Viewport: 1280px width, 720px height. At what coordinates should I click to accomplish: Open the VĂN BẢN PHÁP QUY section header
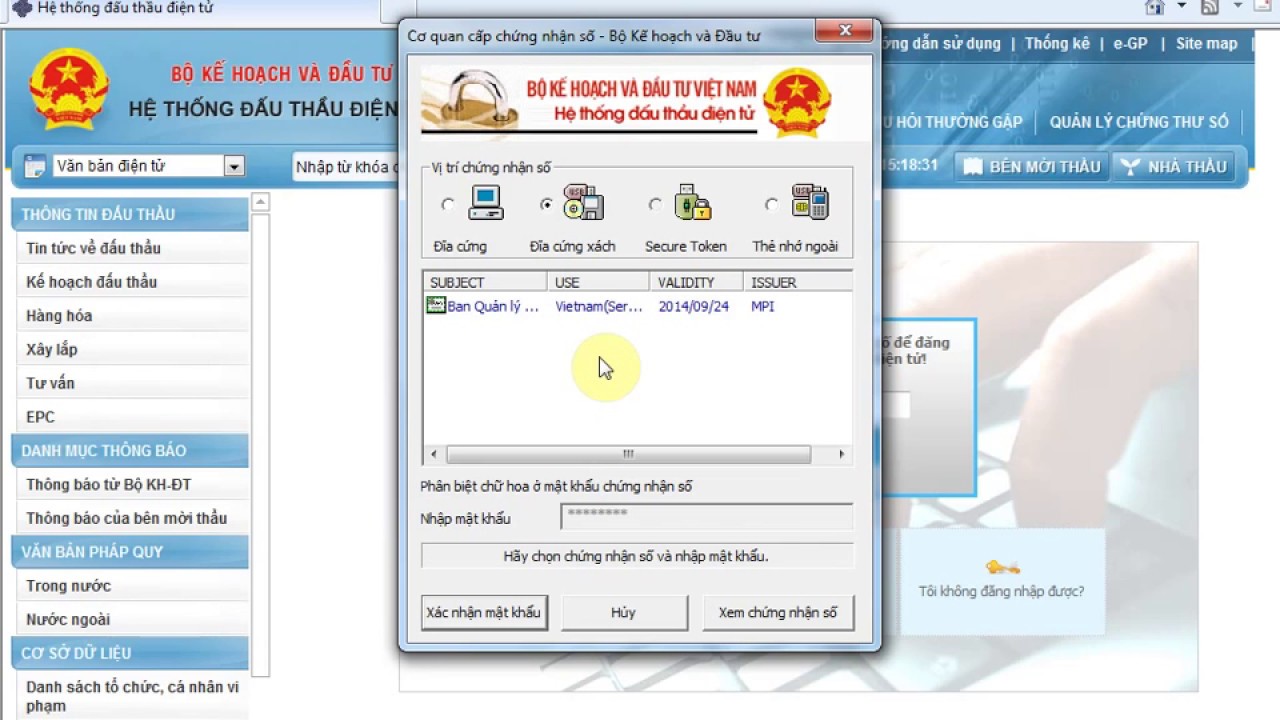click(x=130, y=552)
